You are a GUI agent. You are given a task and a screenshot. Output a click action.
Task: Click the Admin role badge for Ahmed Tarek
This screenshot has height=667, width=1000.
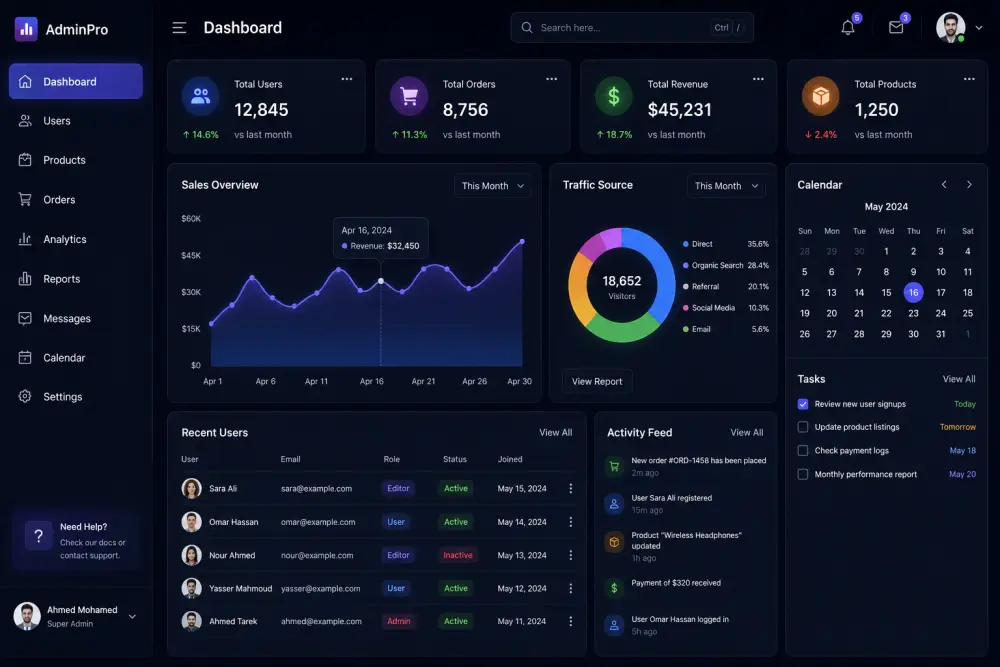click(399, 621)
